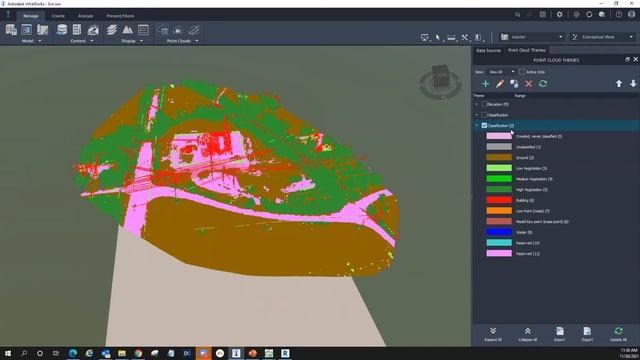The width and height of the screenshot is (640, 360).
Task: Click point cloud terrain generation icon
Action: (178, 30)
